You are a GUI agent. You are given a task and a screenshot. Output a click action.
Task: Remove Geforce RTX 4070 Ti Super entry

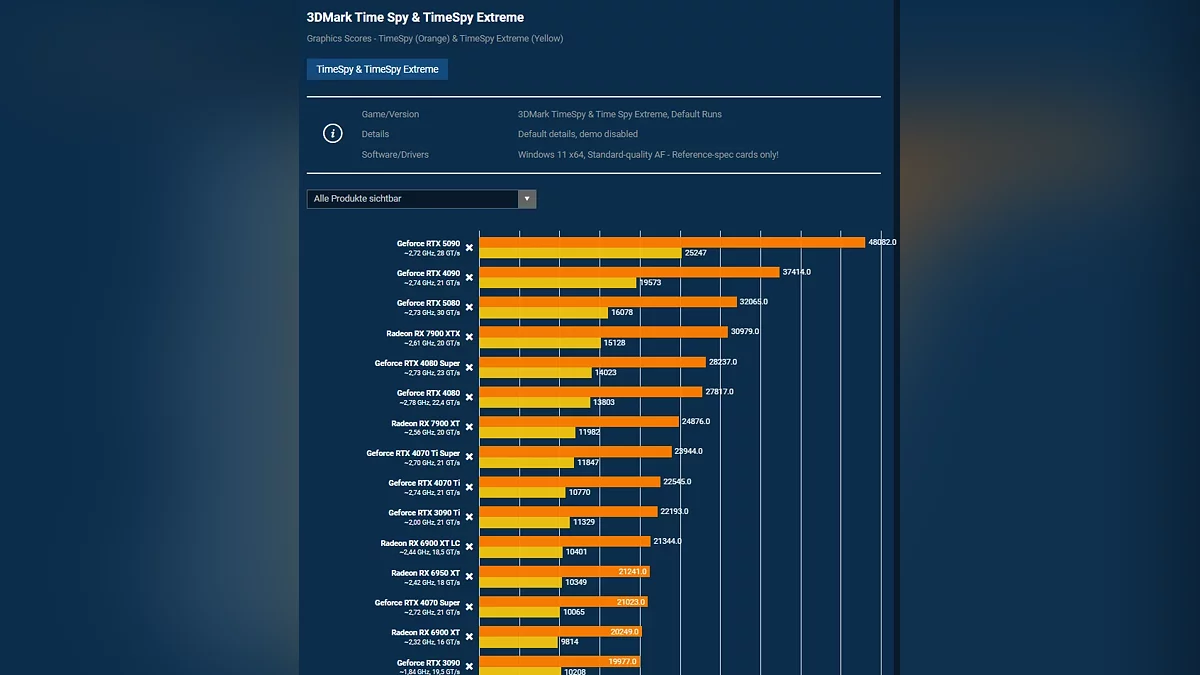click(x=469, y=458)
